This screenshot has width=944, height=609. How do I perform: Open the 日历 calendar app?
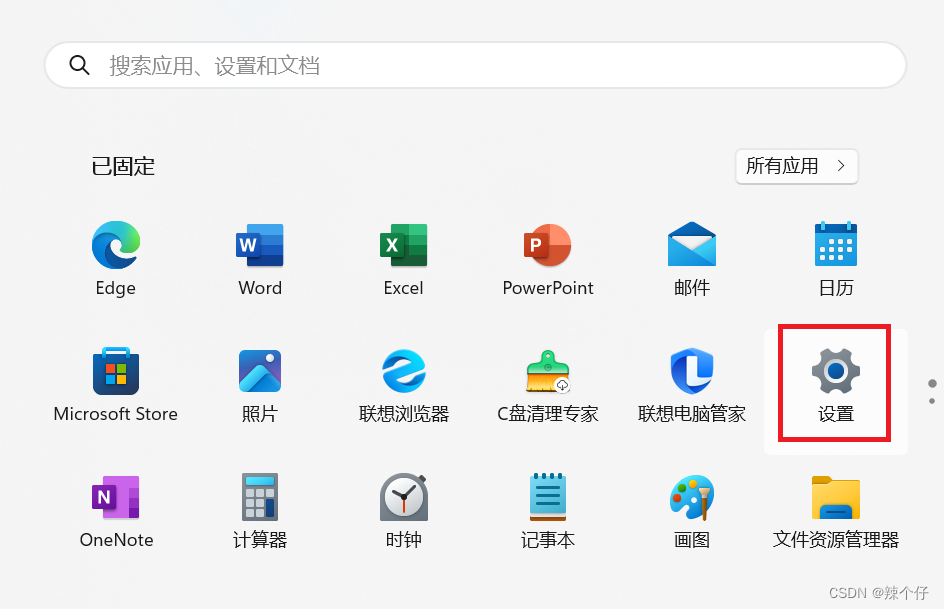pos(836,259)
